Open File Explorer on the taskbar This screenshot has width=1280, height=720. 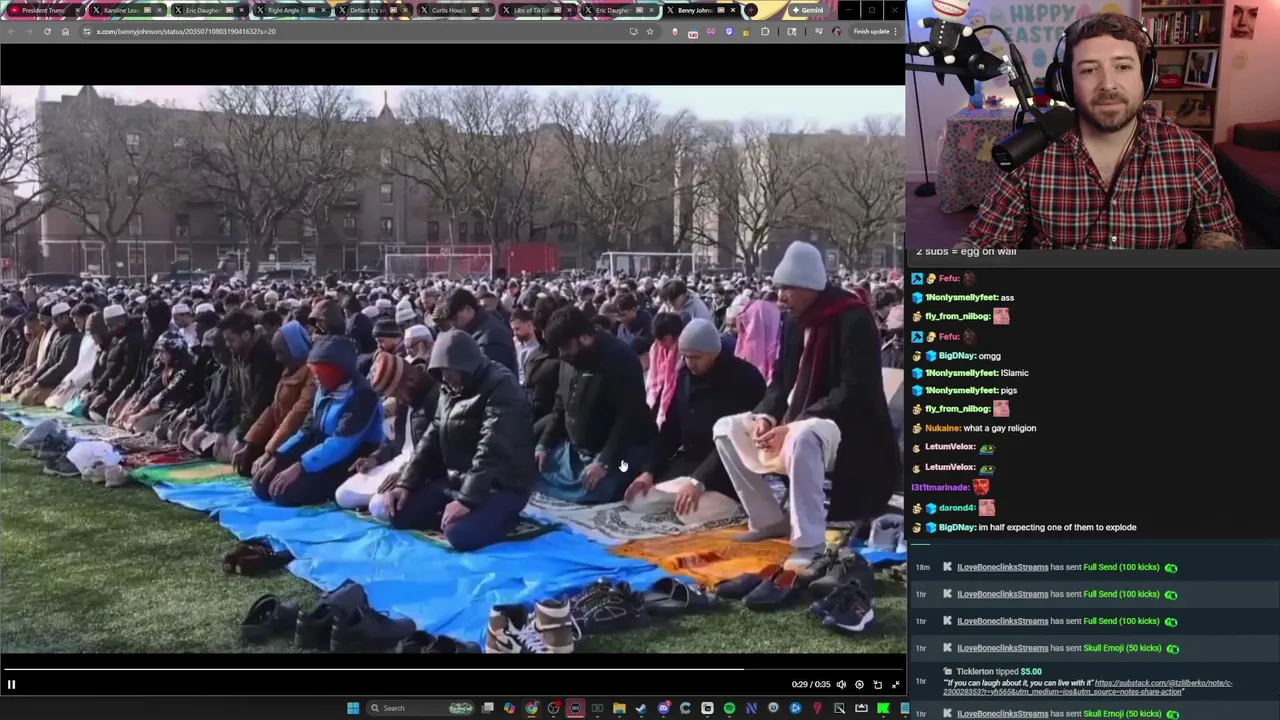[x=619, y=708]
